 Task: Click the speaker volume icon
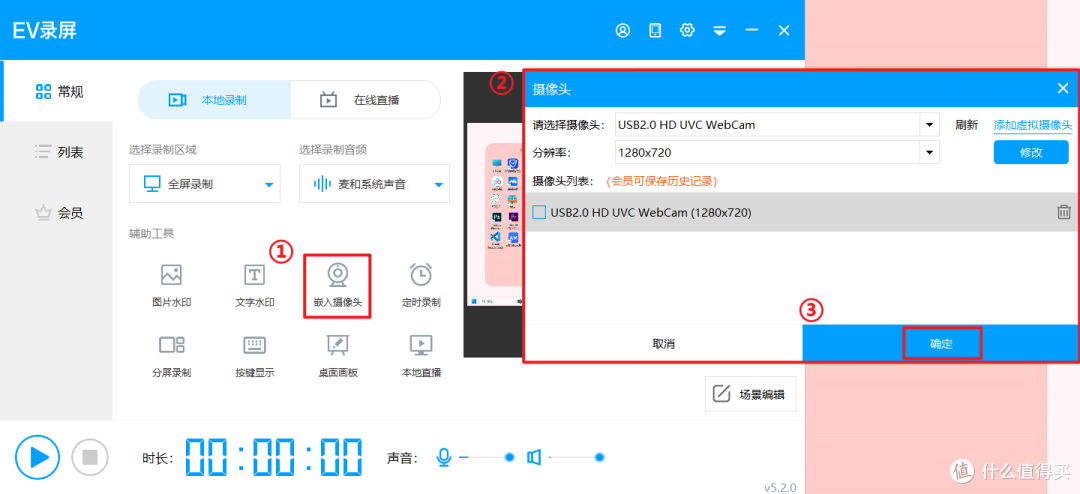click(x=534, y=457)
